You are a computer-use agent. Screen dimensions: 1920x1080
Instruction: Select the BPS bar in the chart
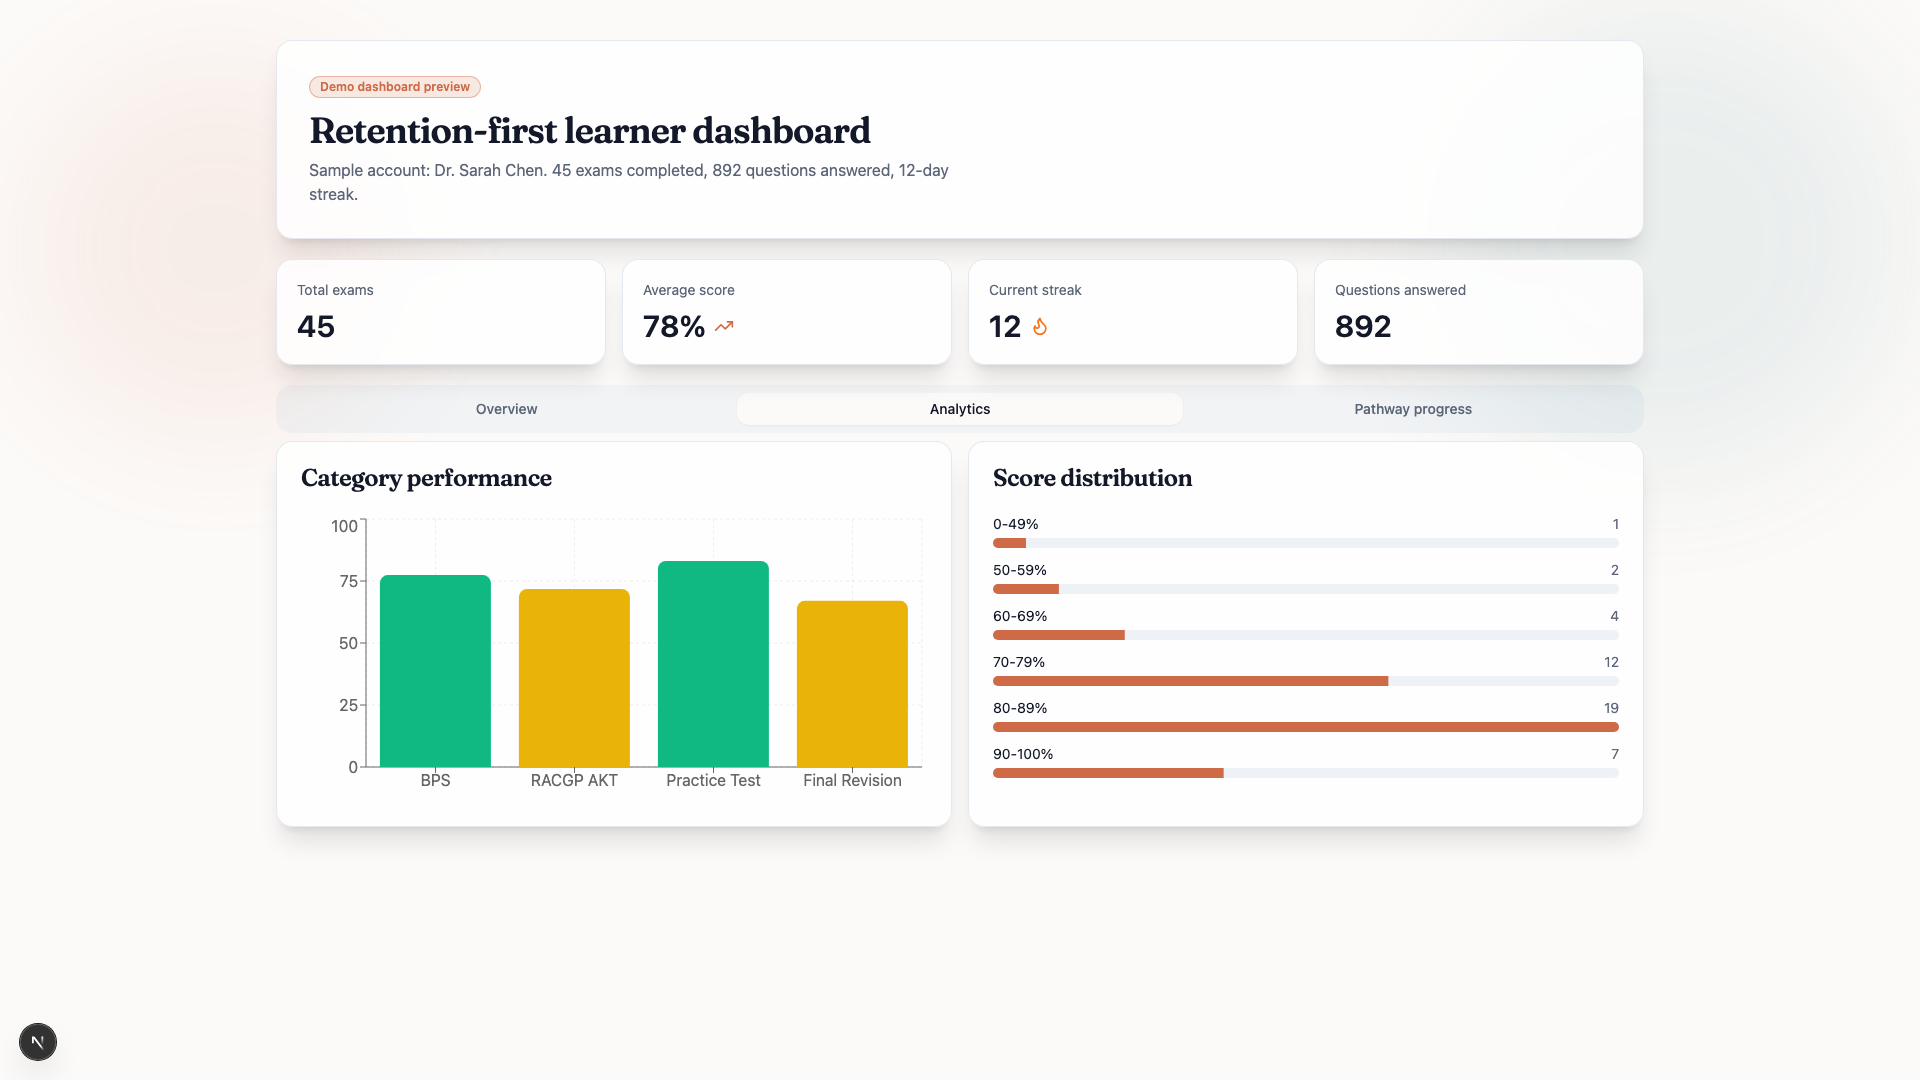click(x=435, y=670)
